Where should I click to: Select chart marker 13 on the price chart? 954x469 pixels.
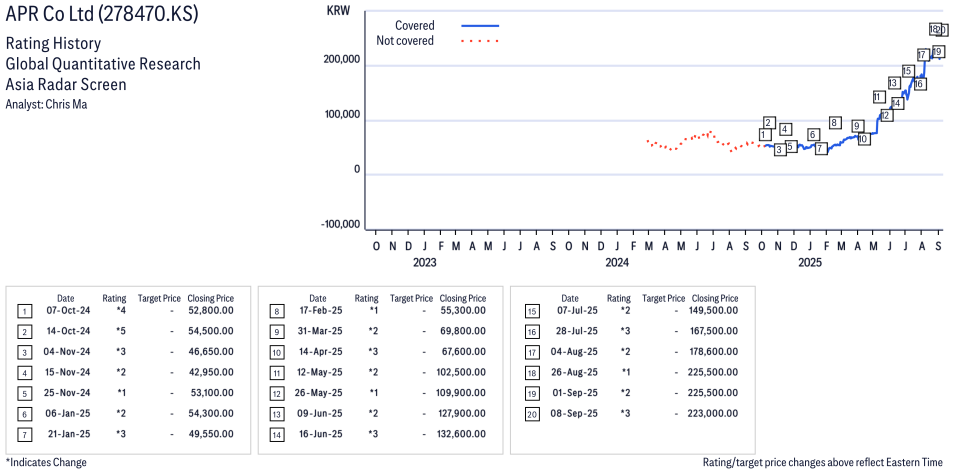pyautogui.click(x=894, y=83)
